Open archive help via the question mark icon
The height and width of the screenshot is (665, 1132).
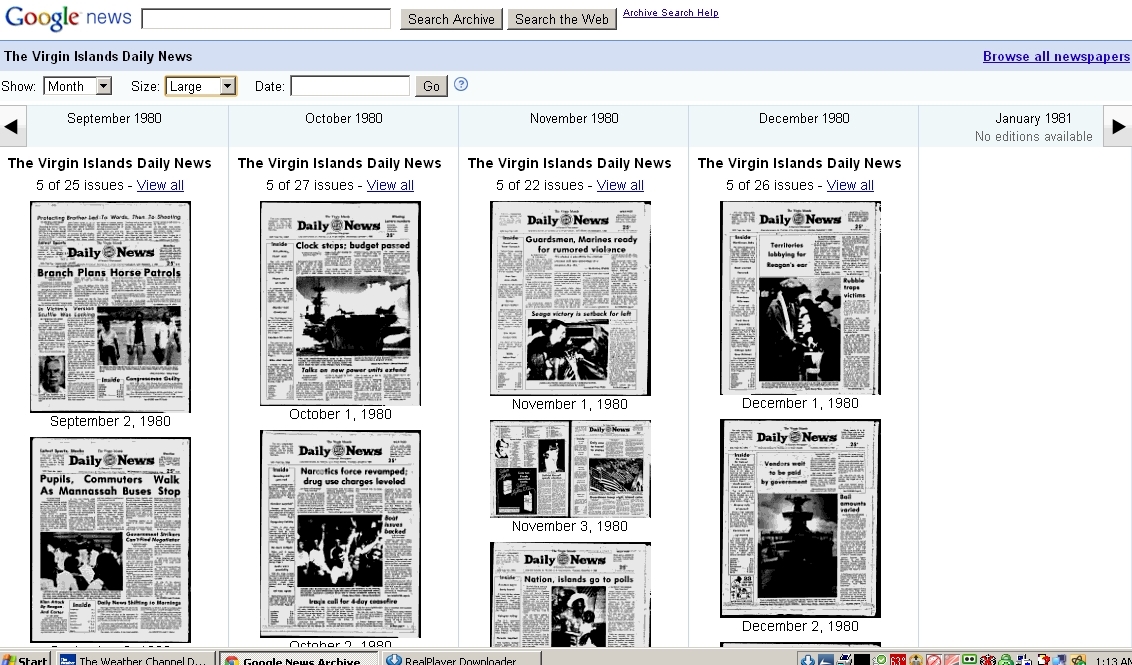point(461,86)
